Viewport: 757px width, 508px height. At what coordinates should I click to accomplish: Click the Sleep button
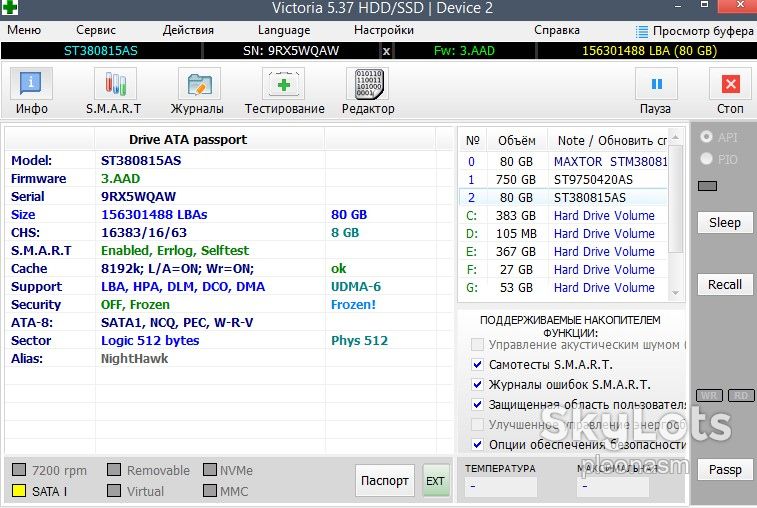(x=725, y=223)
